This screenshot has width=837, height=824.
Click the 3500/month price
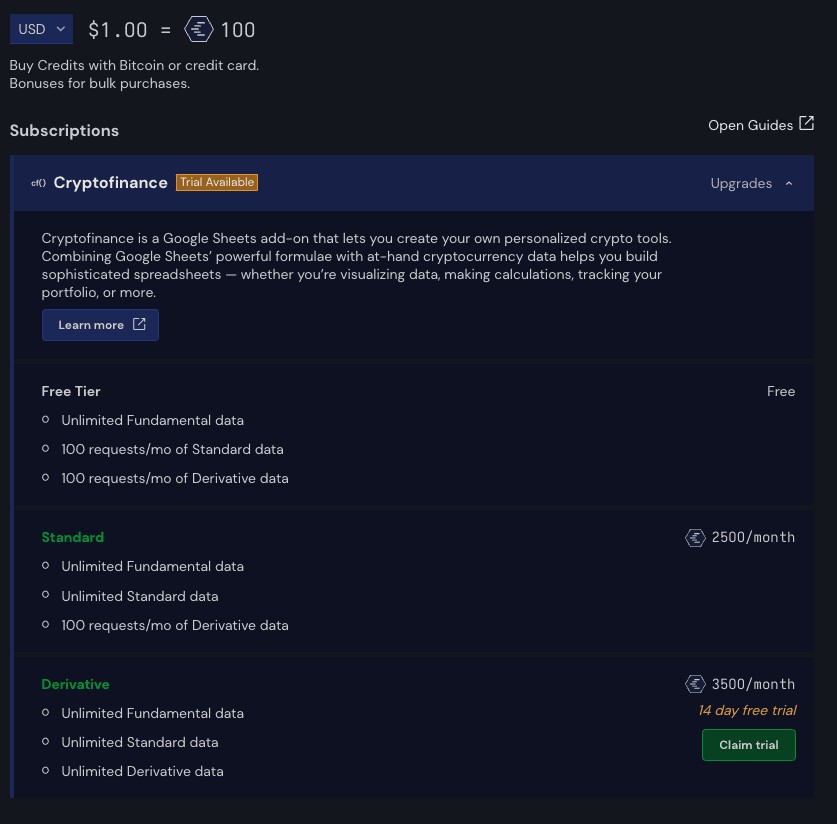tap(753, 684)
